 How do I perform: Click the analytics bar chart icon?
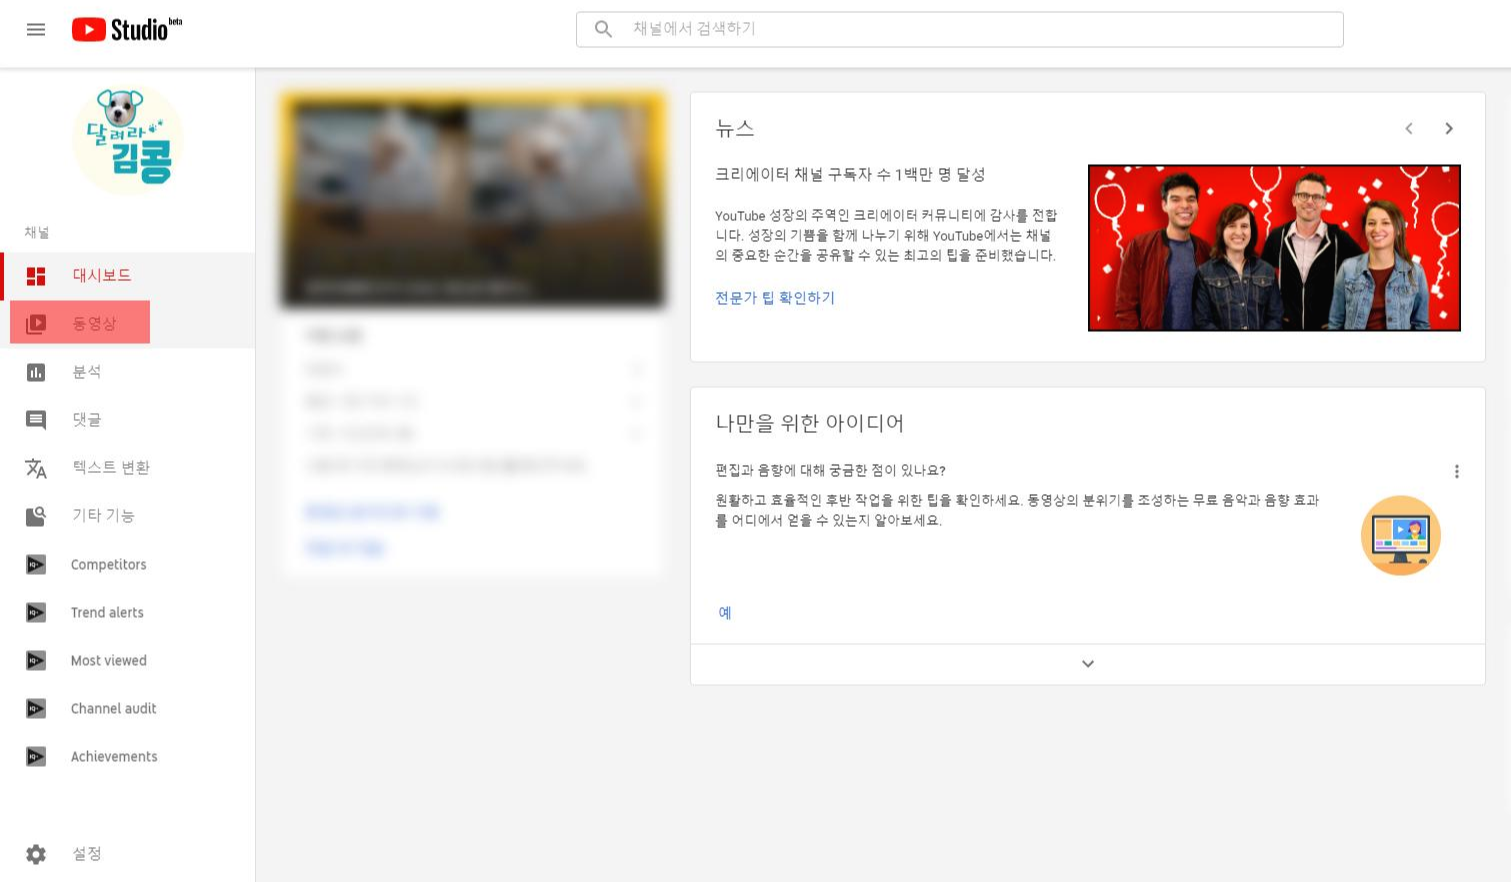(36, 372)
